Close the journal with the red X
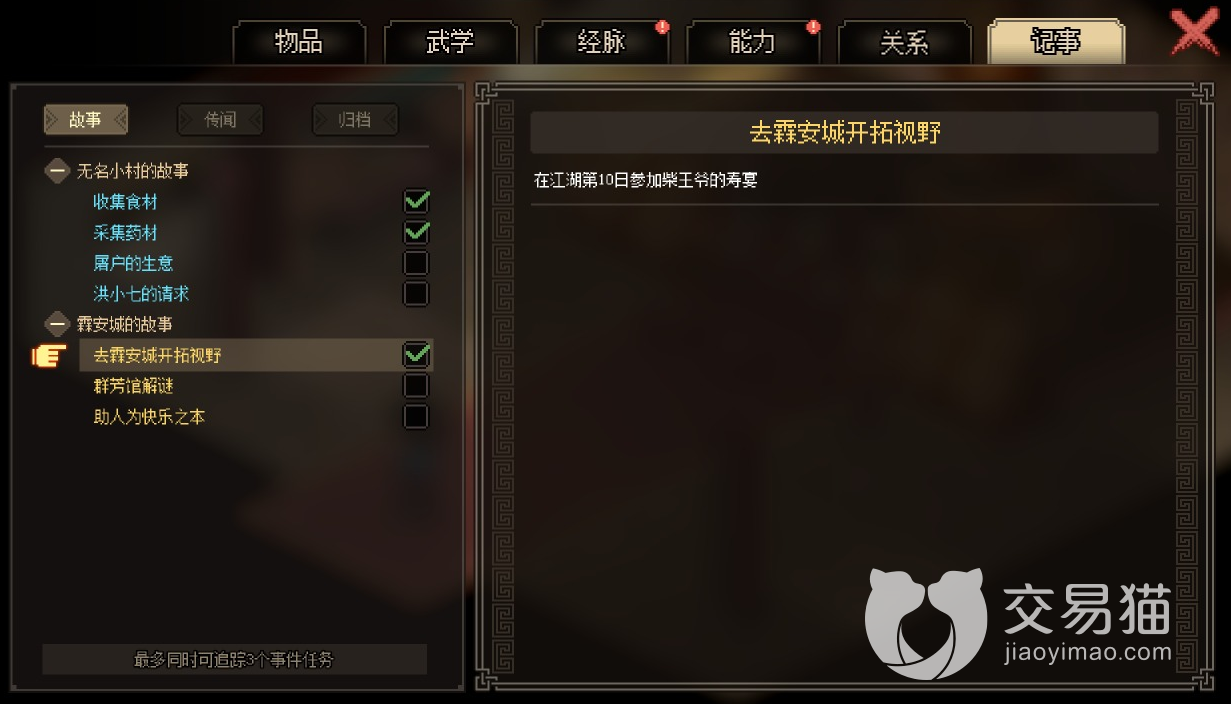The image size is (1231, 704). [x=1195, y=33]
